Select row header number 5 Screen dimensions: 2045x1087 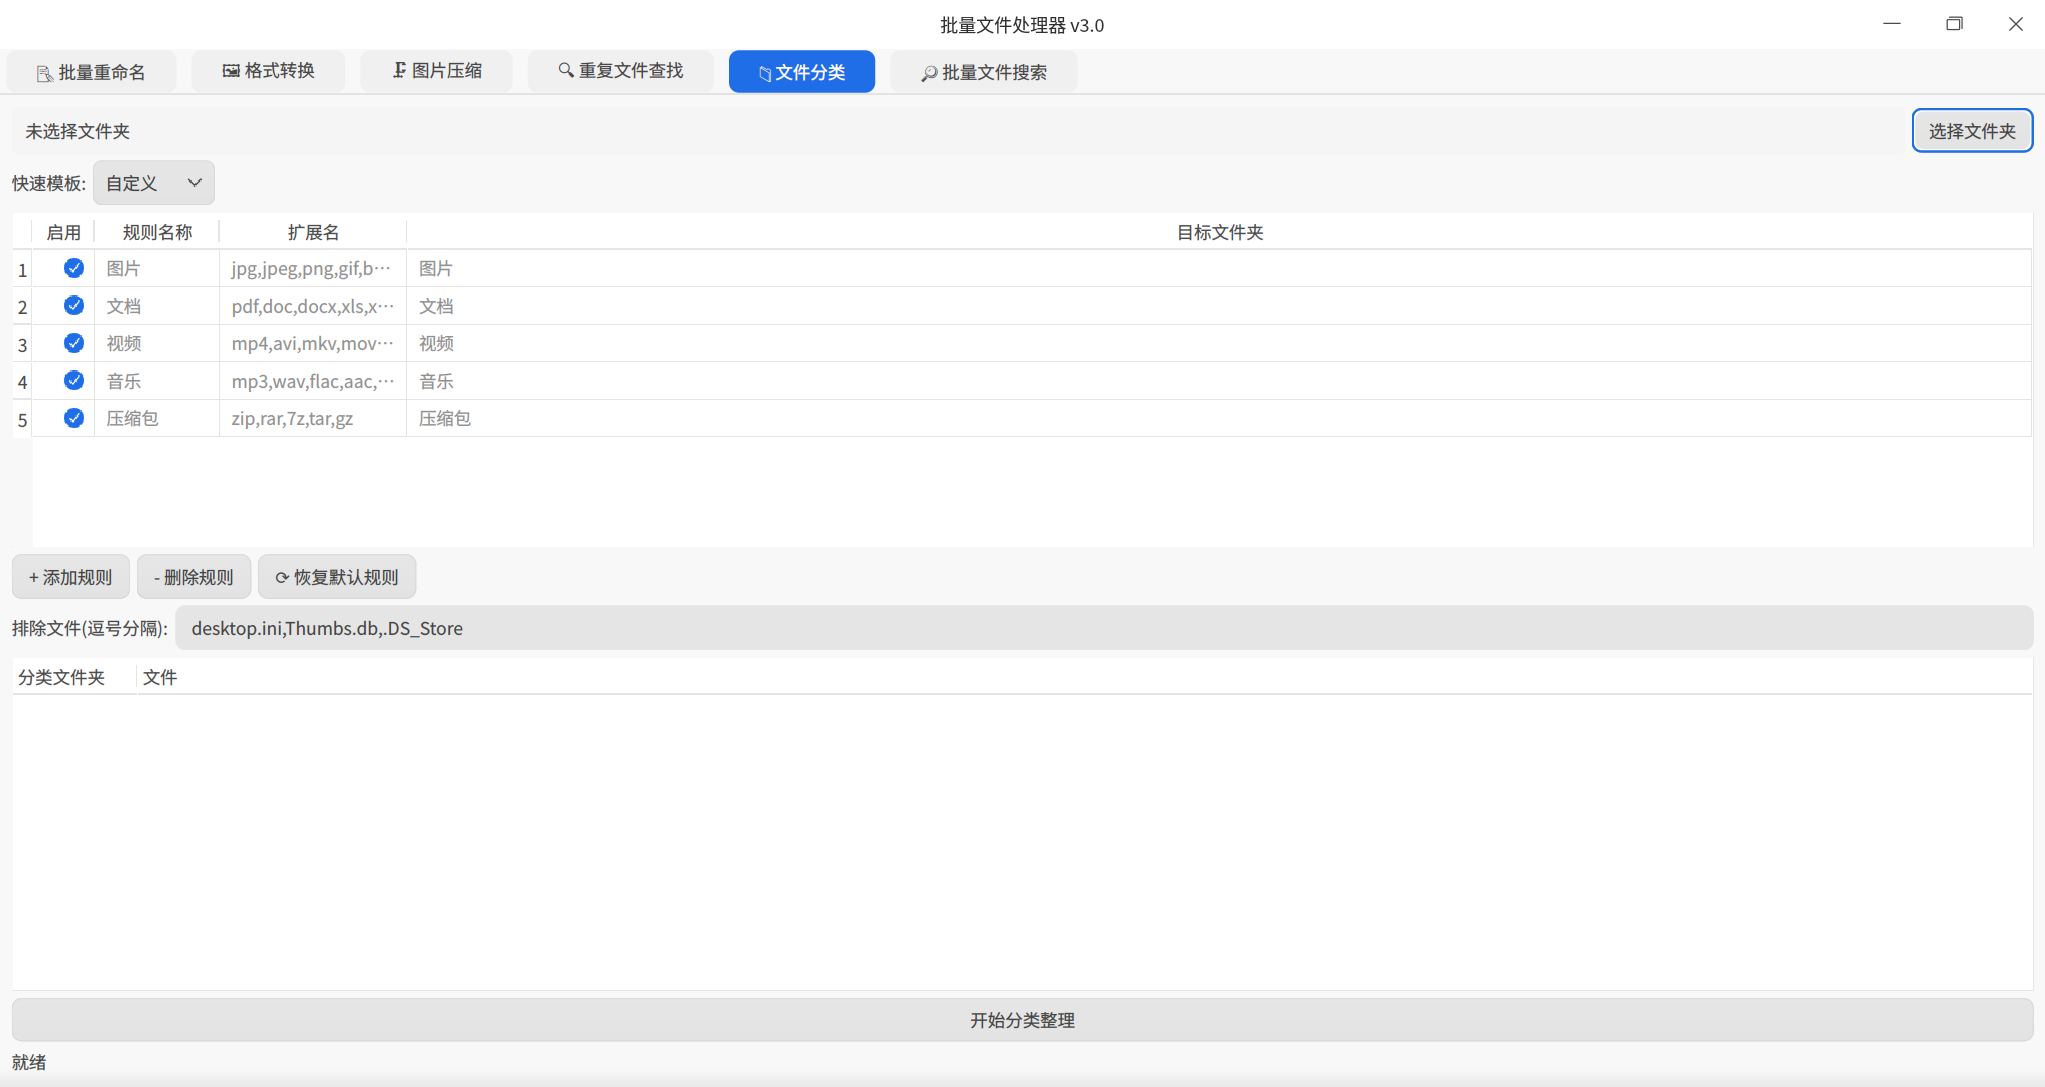pyautogui.click(x=22, y=420)
